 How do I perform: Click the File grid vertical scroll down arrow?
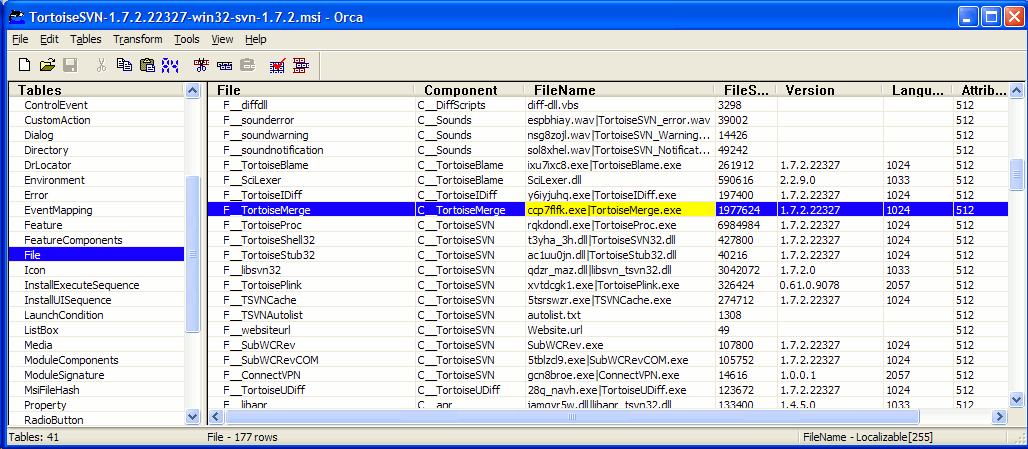tap(1017, 399)
